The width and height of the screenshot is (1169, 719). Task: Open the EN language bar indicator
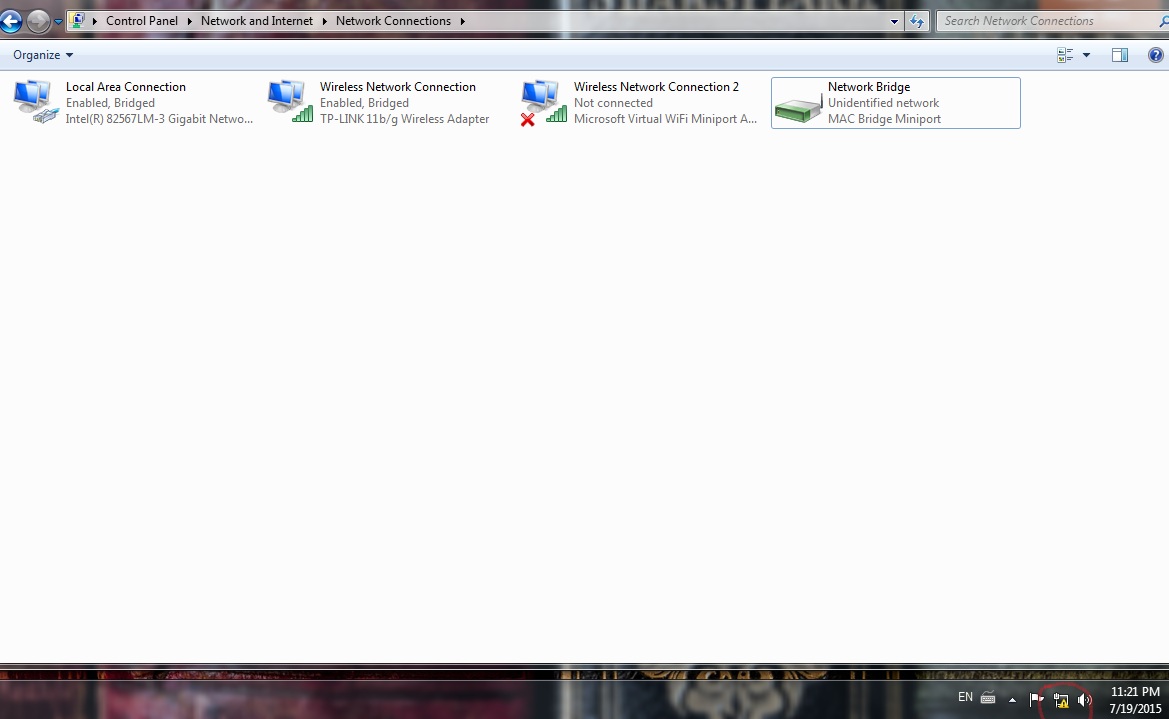(x=965, y=697)
